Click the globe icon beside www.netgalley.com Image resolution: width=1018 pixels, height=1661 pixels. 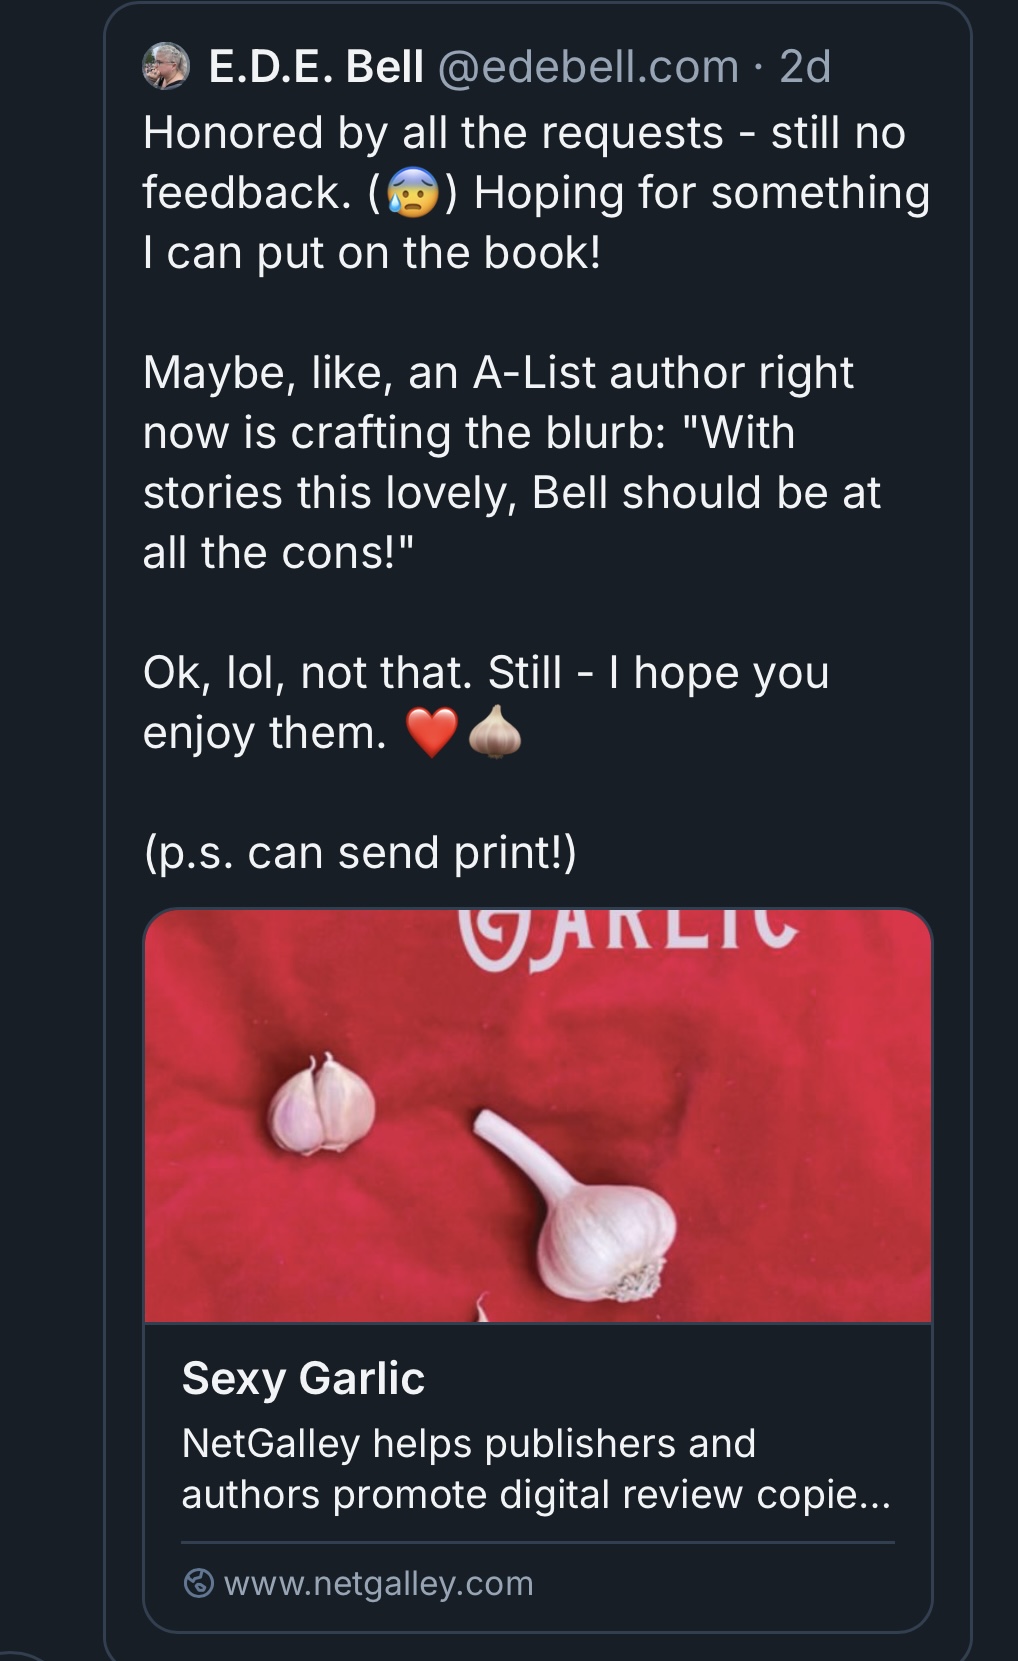[199, 1583]
